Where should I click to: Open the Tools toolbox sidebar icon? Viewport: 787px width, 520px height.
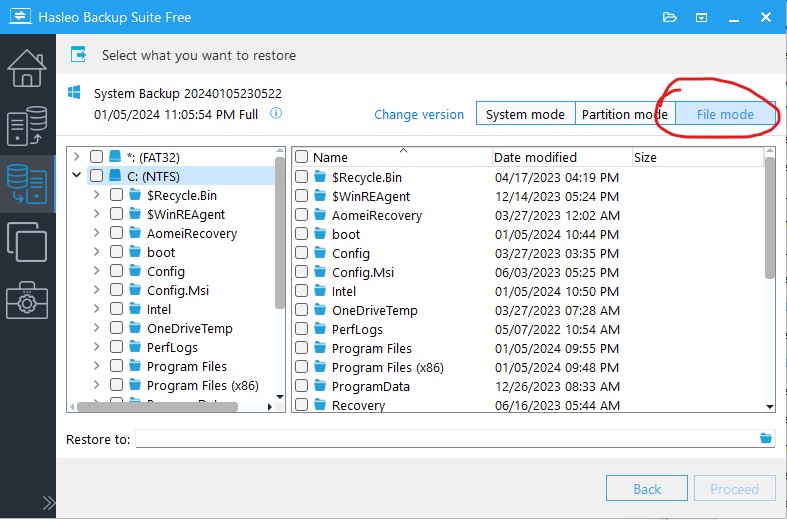[x=27, y=300]
